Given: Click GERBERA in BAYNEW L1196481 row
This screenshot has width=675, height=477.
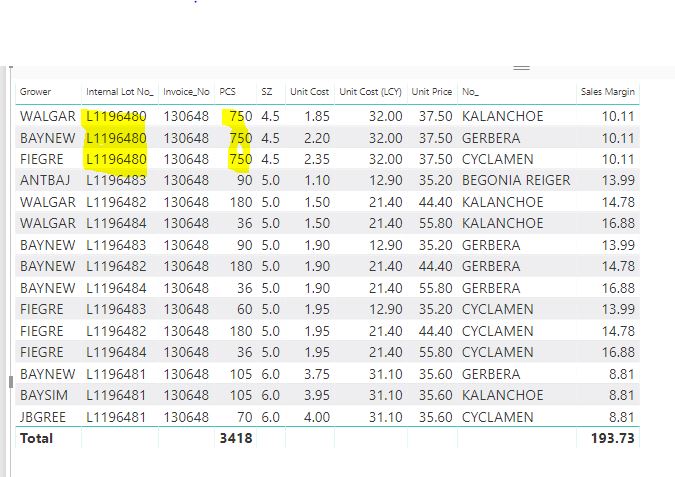Looking at the screenshot, I should 491,374.
